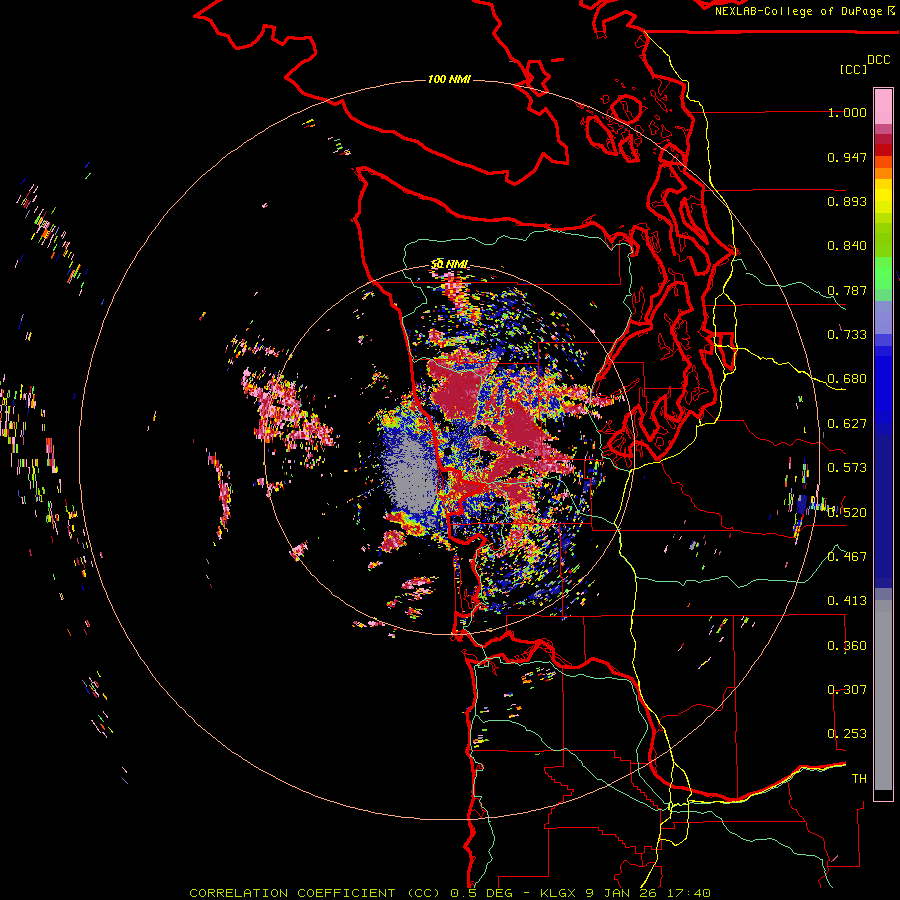The image size is (900, 900).
Task: Click the [CC] units label
Action: [853, 69]
